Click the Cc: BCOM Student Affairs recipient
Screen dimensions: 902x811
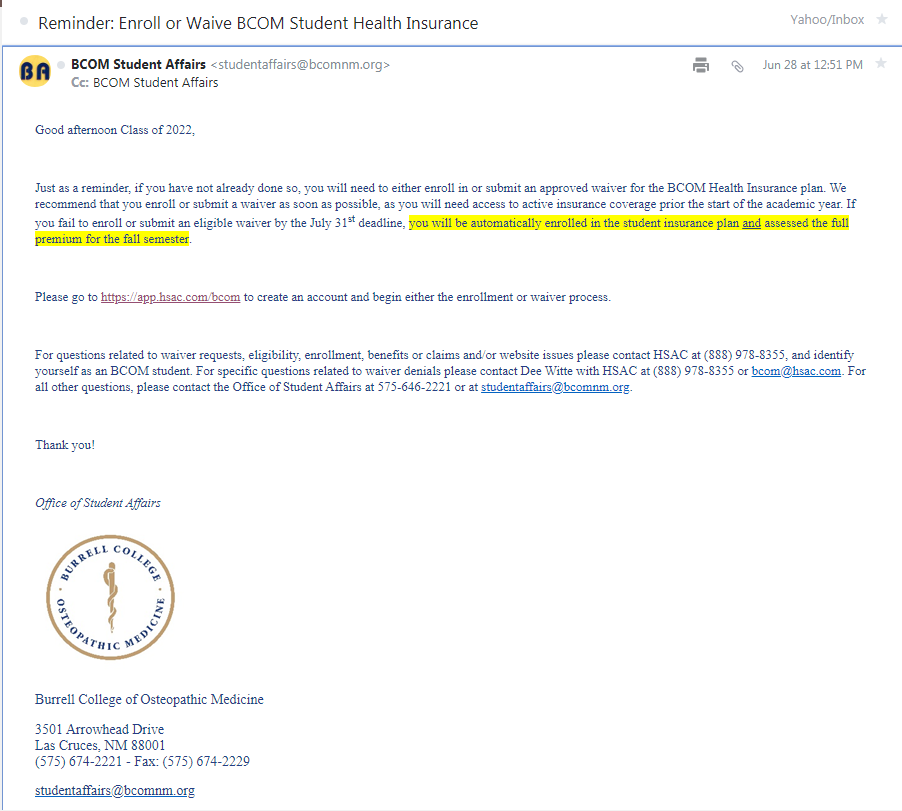(144, 83)
